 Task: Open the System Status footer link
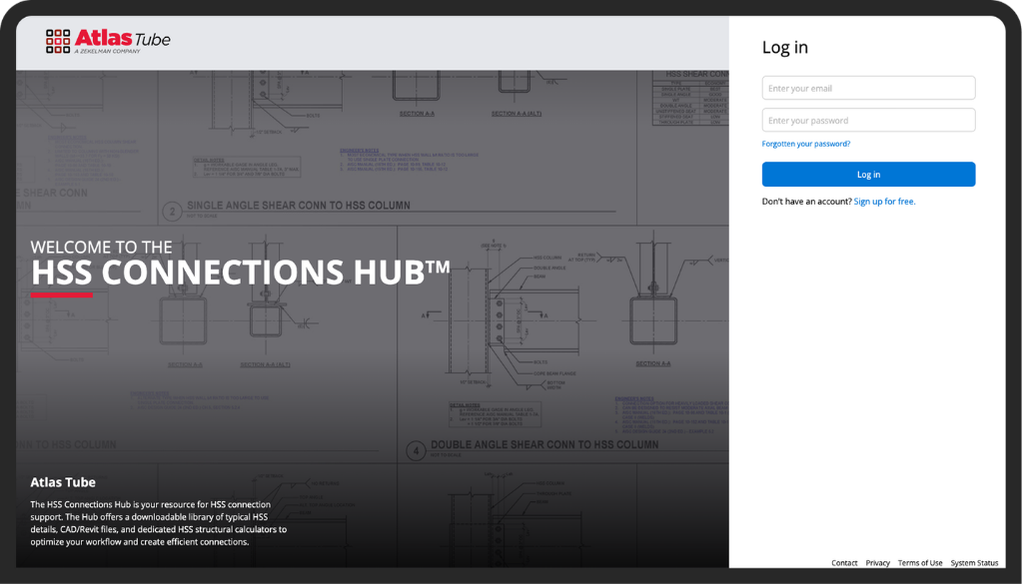(x=974, y=562)
